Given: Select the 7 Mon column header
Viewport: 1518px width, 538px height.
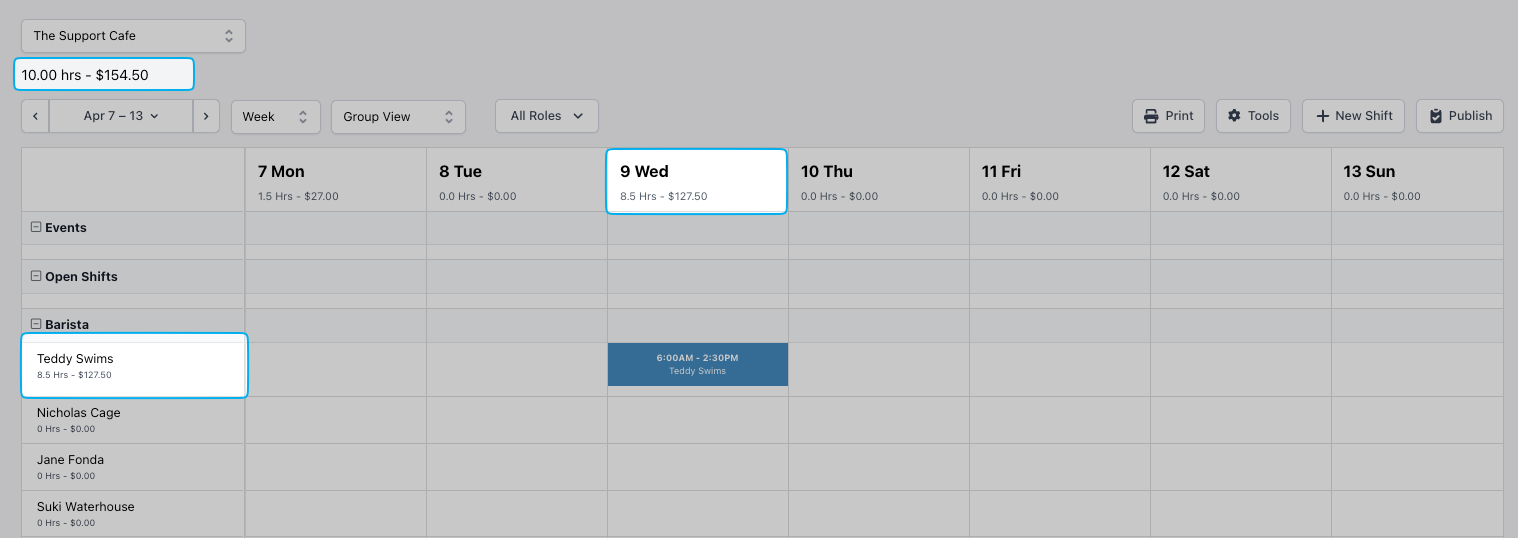Looking at the screenshot, I should tap(335, 181).
